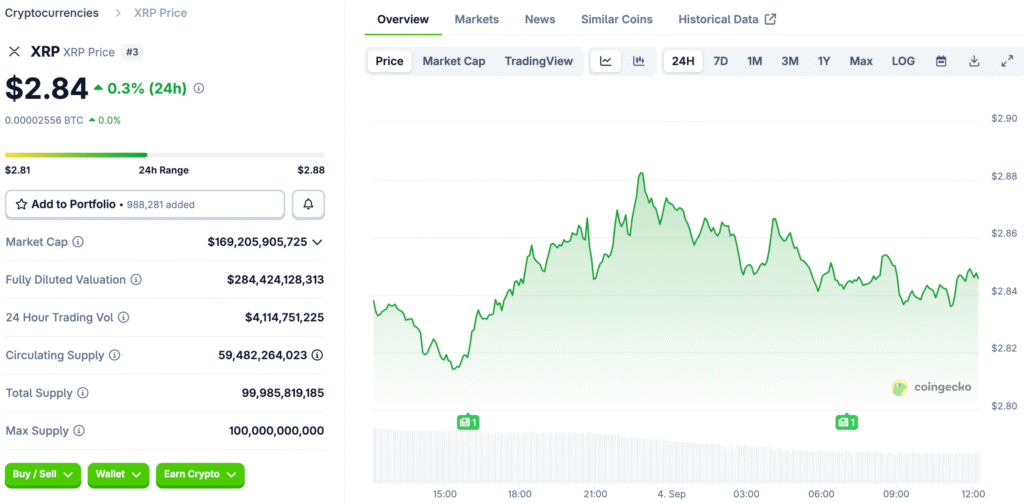1024x503 pixels.
Task: Click the Max Supply info icon
Action: 79,431
